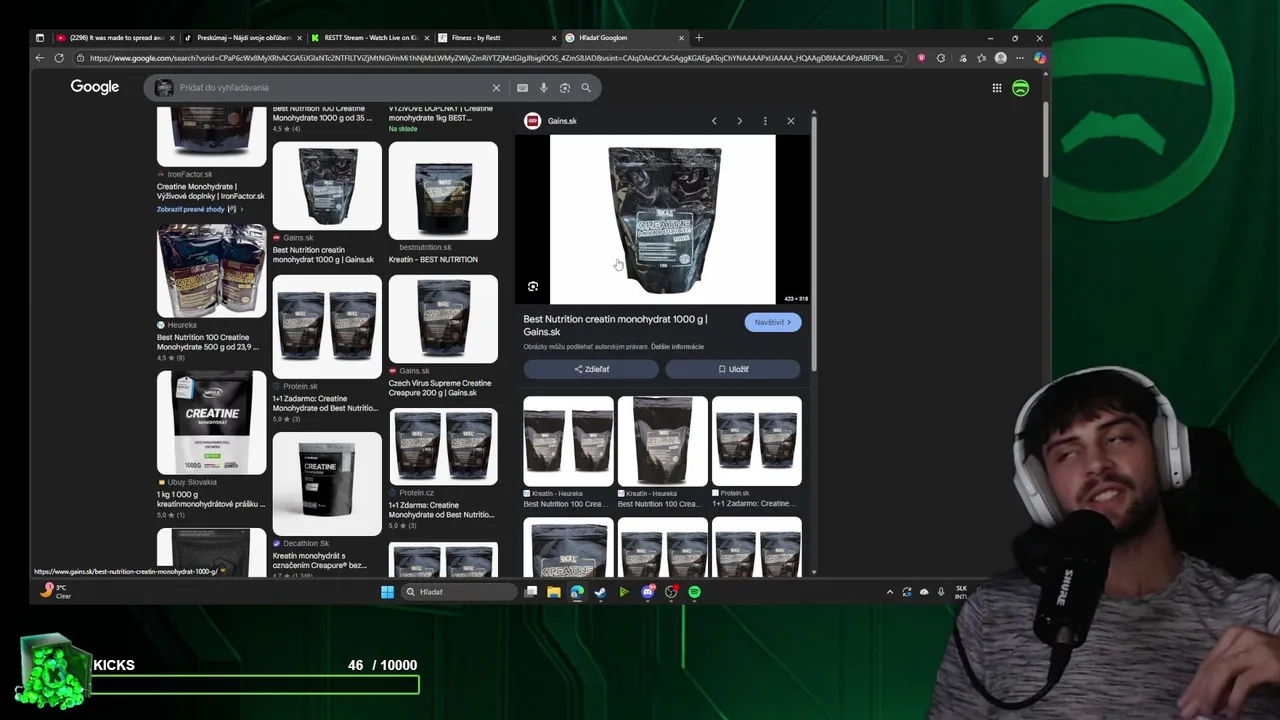Open the weather widget on taskbar
This screenshot has height=720, width=1280.
tap(55, 591)
